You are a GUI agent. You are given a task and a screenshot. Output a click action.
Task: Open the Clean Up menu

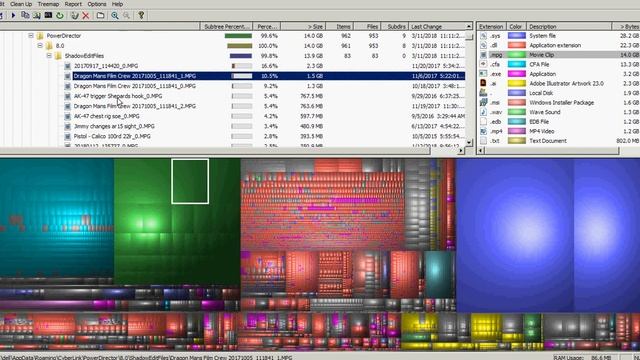coord(21,4)
